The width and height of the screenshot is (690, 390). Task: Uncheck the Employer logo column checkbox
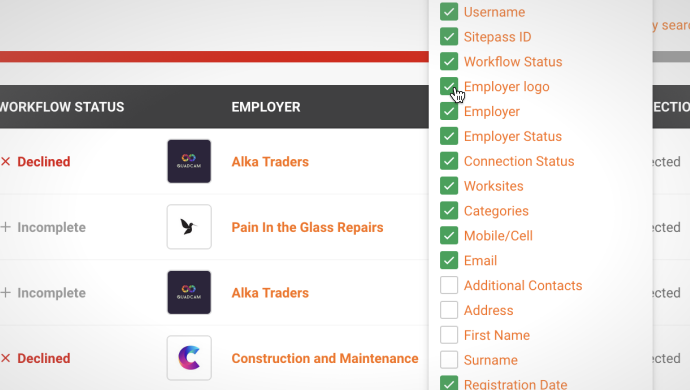coord(449,86)
